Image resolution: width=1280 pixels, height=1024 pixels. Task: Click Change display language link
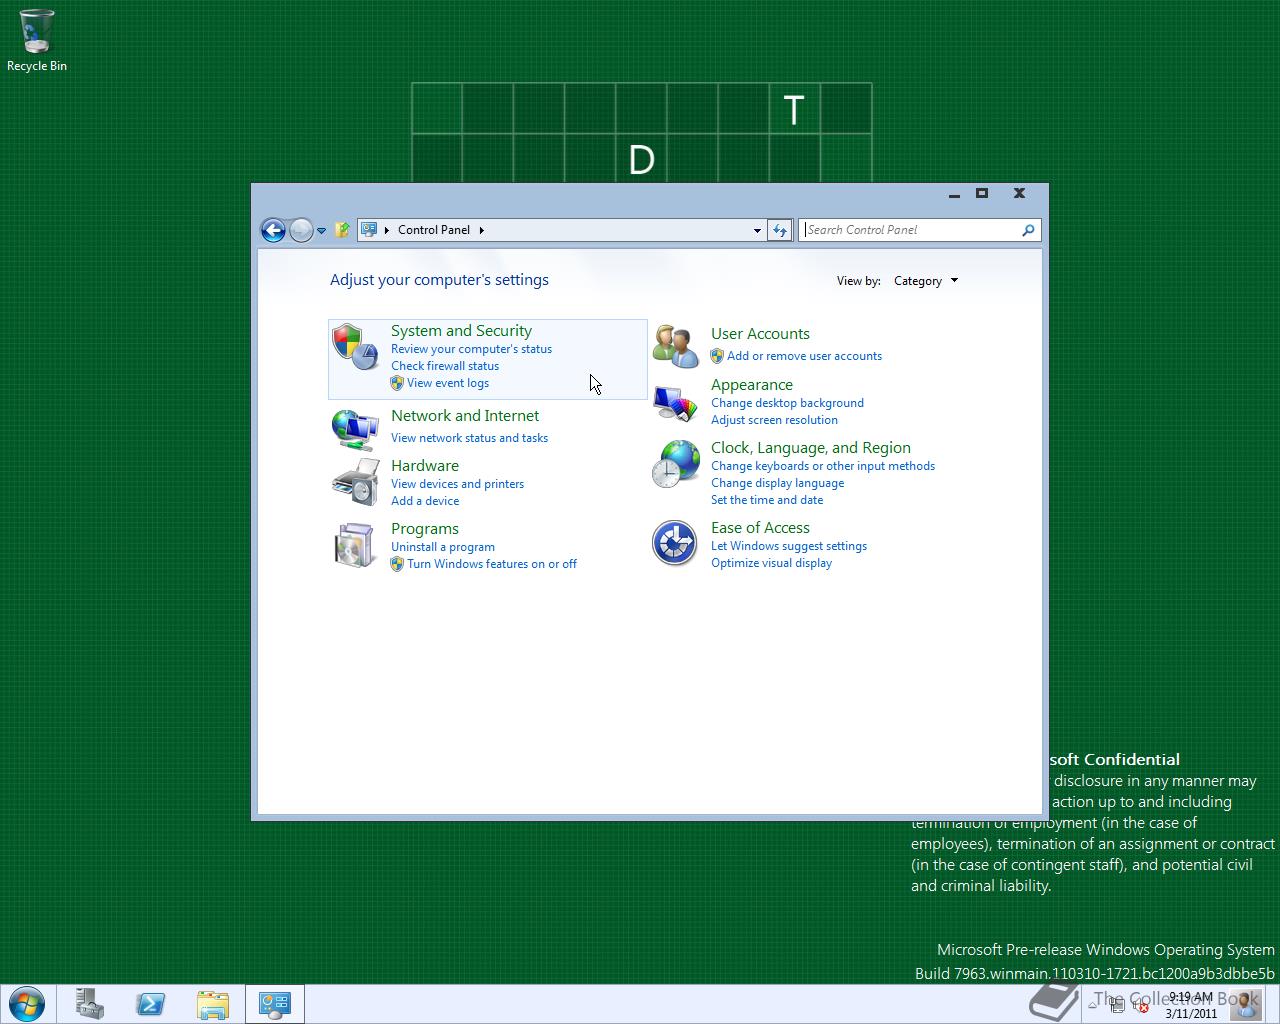point(777,483)
